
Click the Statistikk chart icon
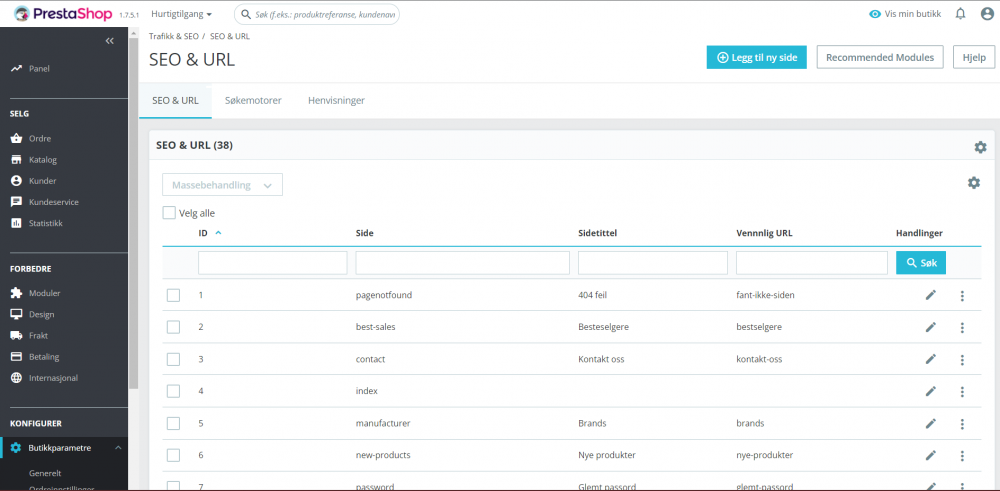pyautogui.click(x=17, y=223)
